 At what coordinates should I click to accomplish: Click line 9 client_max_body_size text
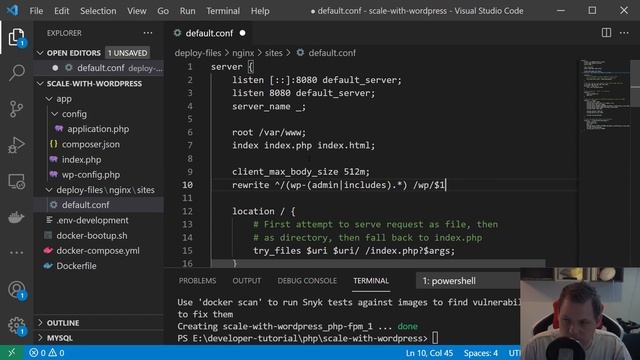(301, 172)
